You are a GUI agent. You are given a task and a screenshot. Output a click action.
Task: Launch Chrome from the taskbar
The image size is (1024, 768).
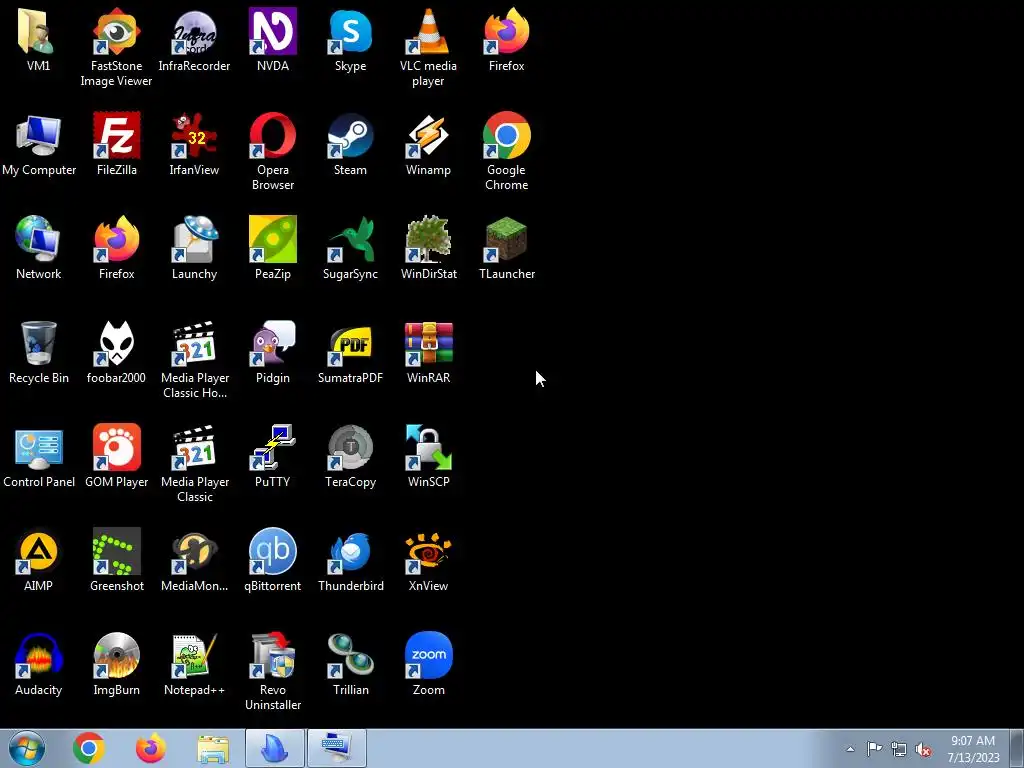pos(89,748)
